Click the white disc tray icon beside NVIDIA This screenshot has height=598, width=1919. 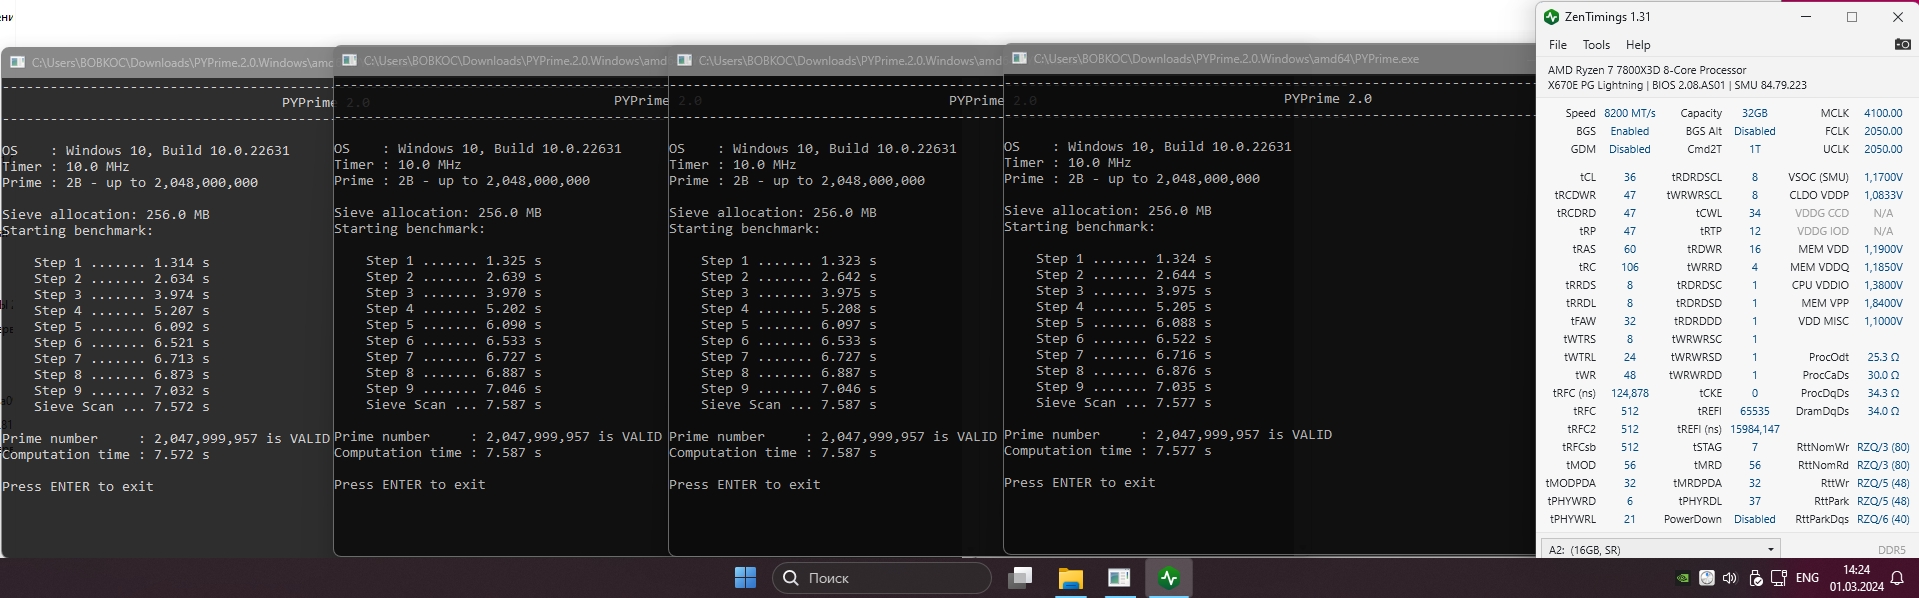click(1707, 578)
